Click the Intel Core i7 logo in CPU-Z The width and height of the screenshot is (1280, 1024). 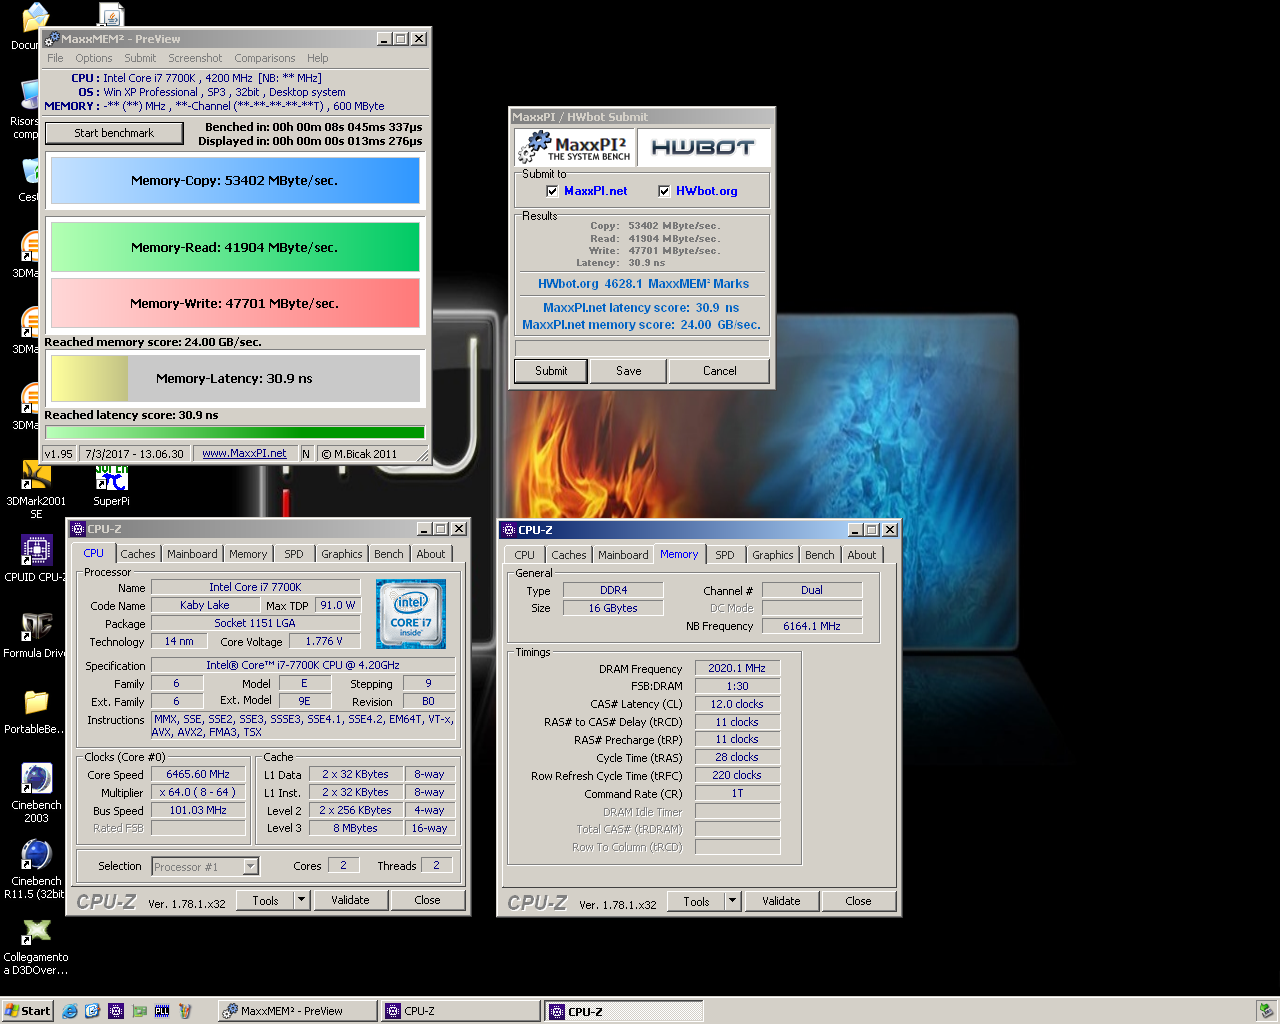coord(411,614)
